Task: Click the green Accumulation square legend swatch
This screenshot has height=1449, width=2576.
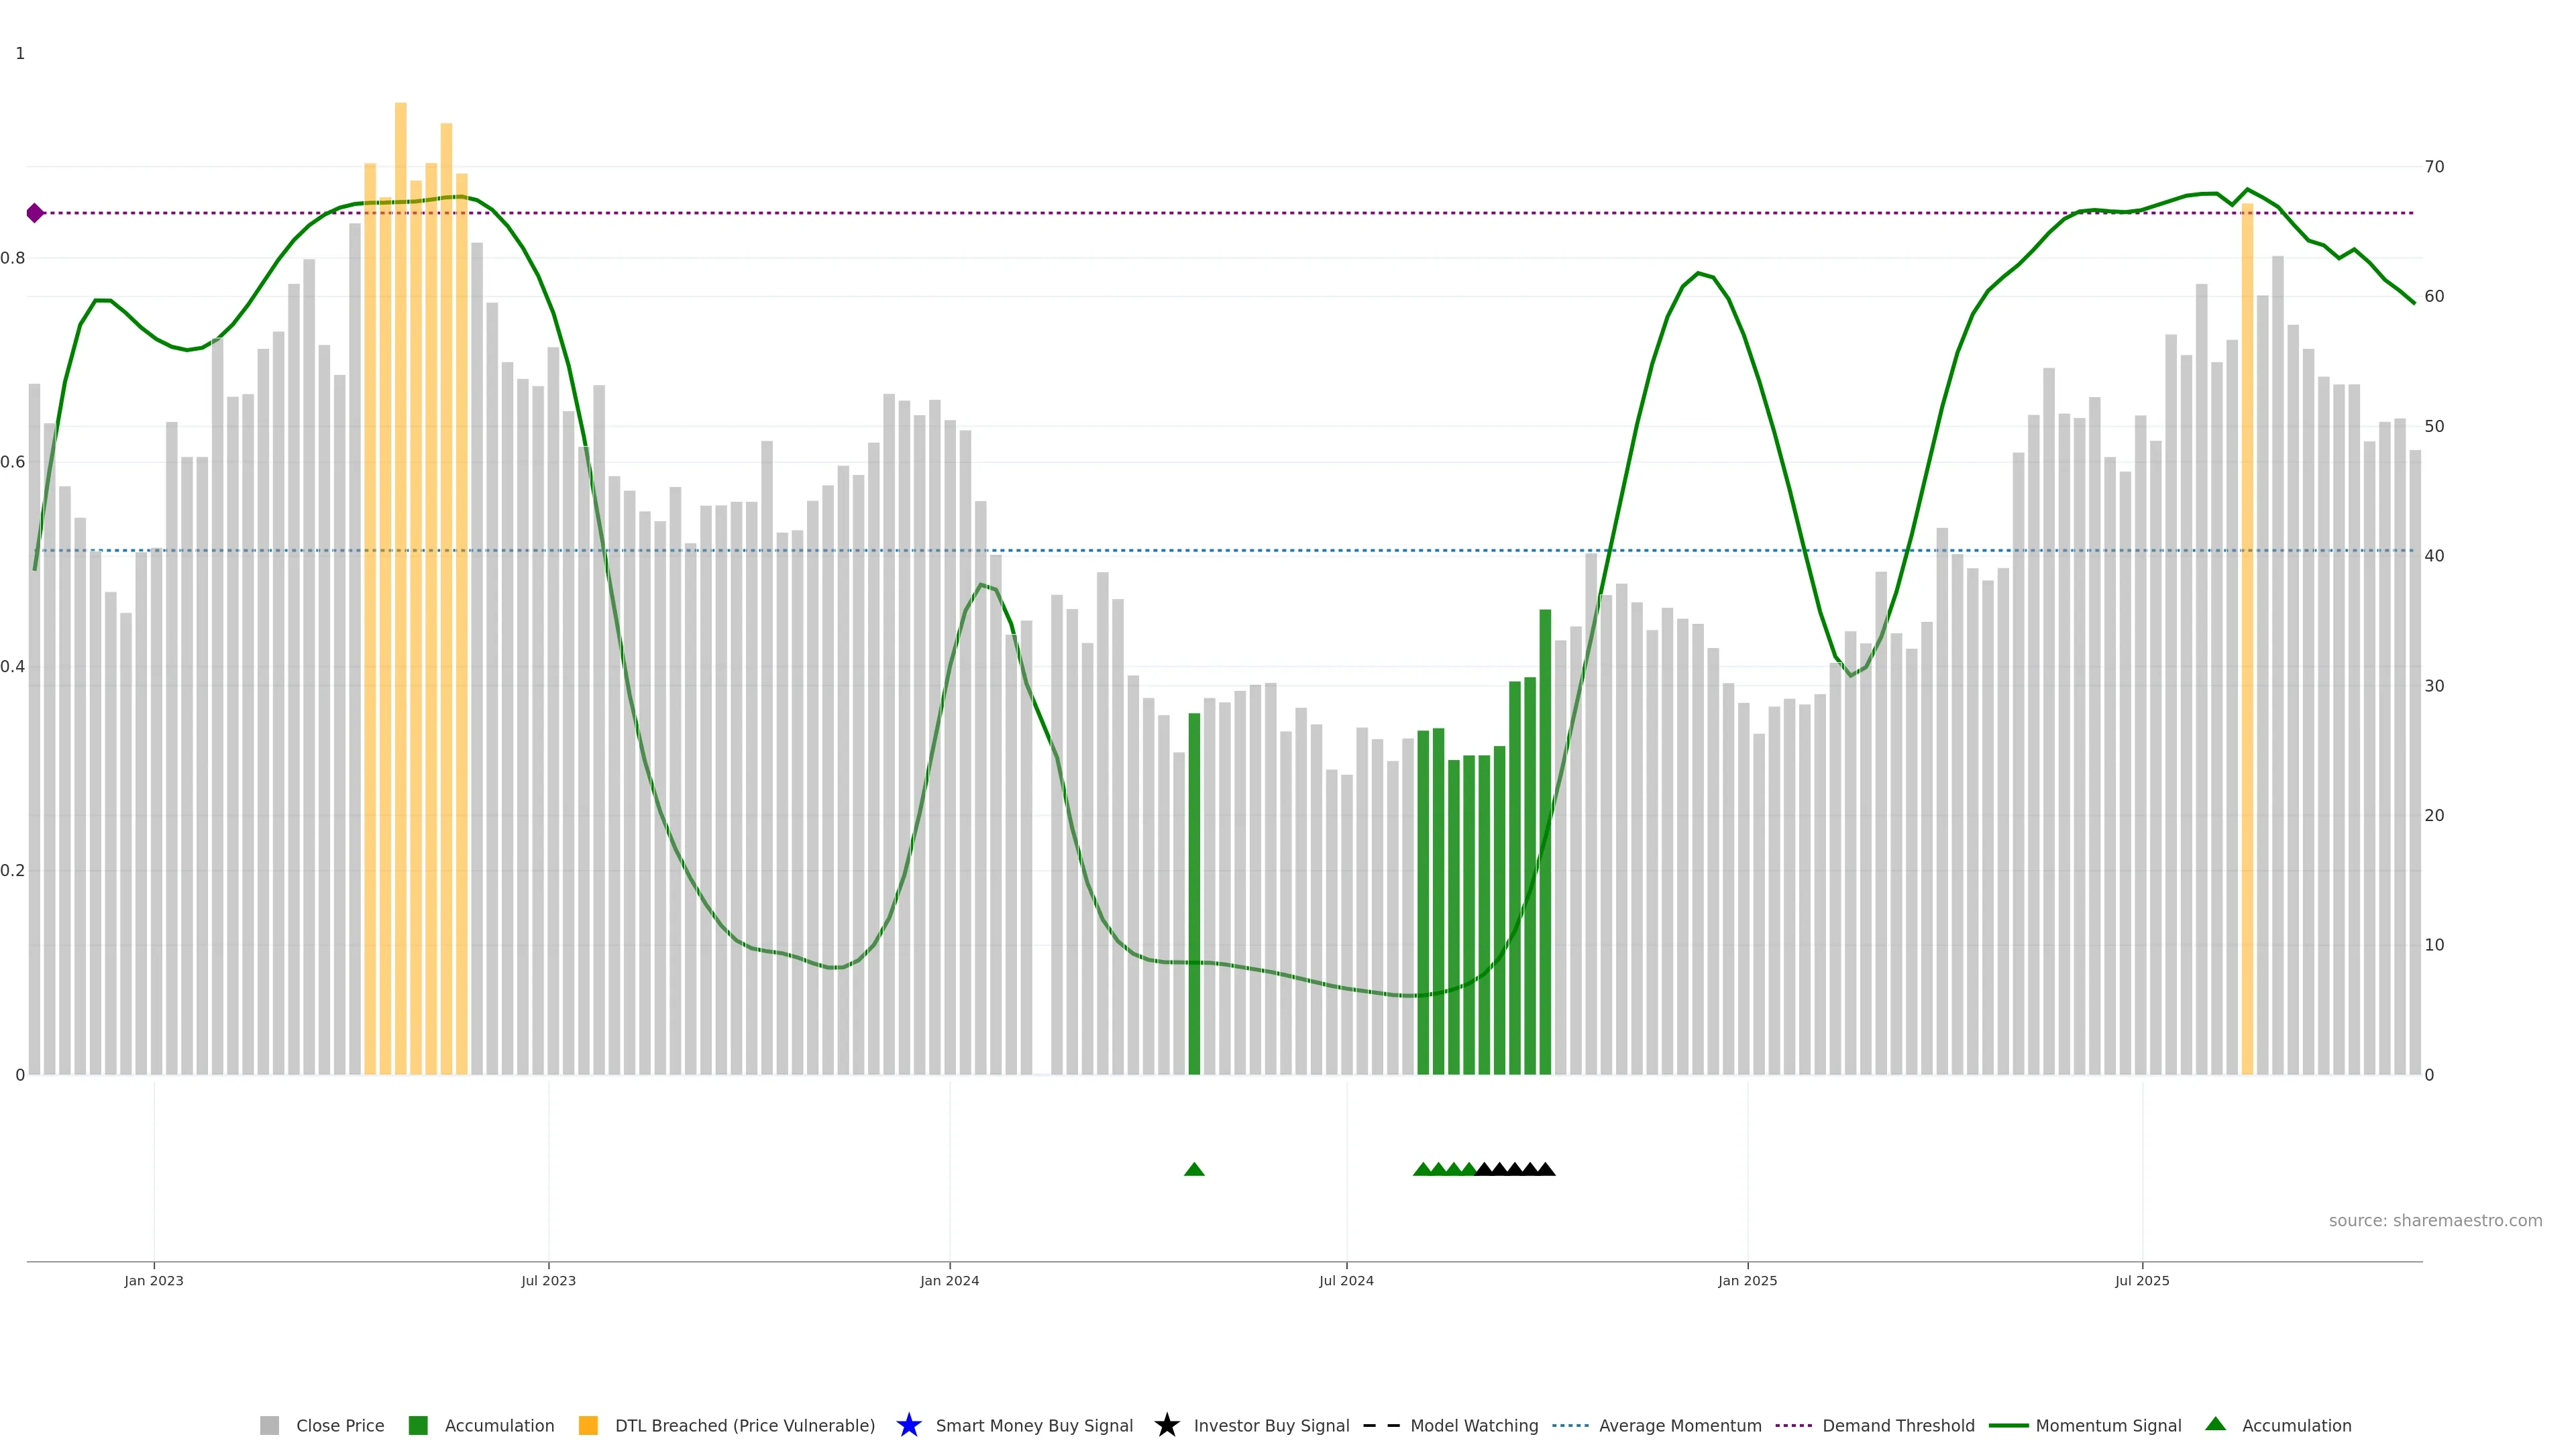Action: coord(418,1425)
